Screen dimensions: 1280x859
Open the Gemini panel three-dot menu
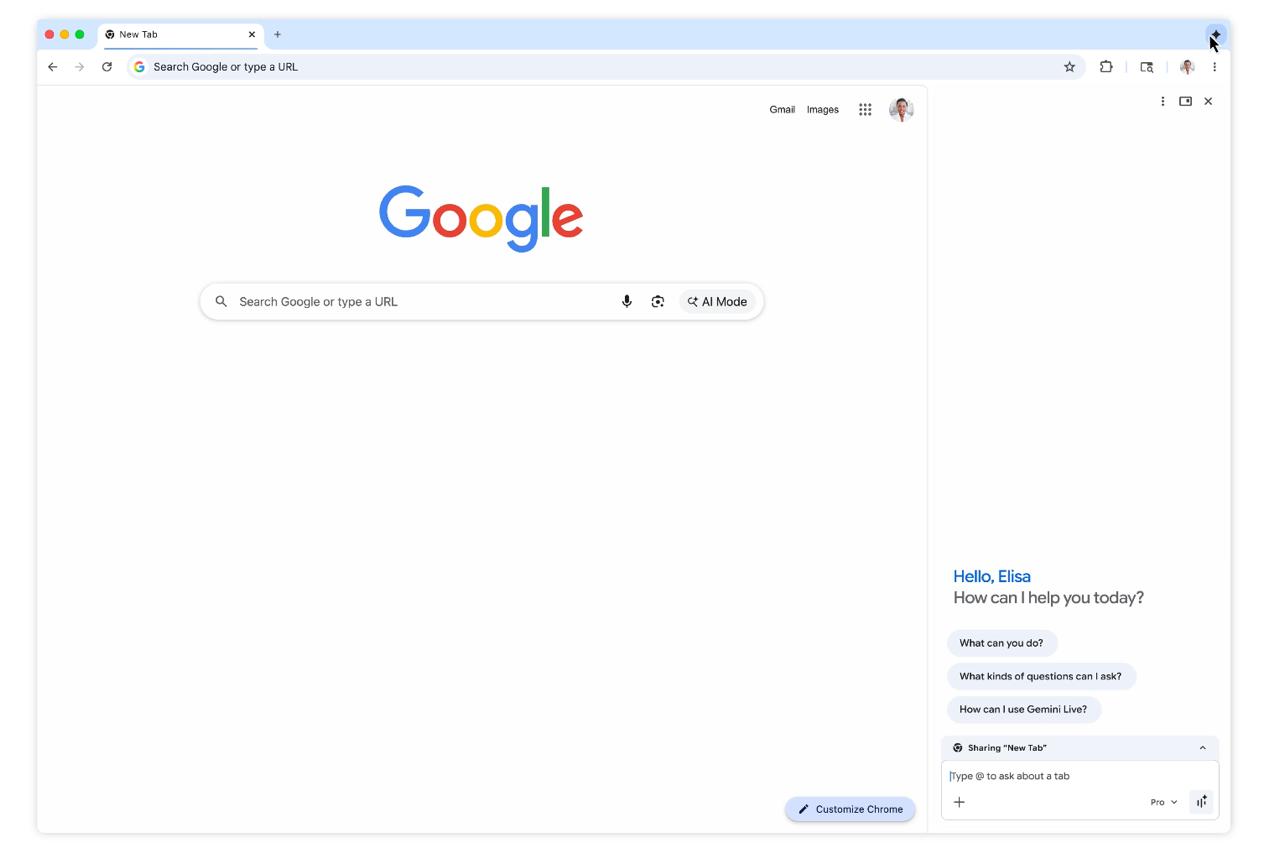pyautogui.click(x=1162, y=101)
